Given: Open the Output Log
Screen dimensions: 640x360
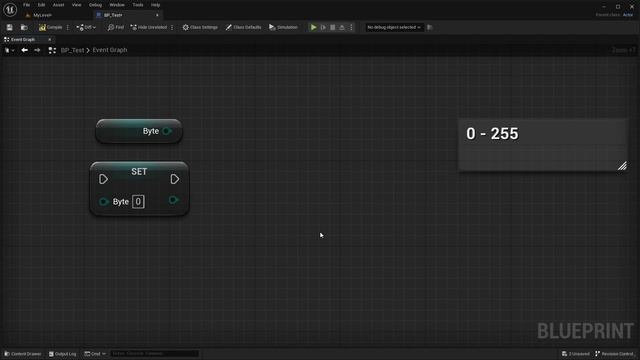Looking at the screenshot, I should click(x=62, y=354).
